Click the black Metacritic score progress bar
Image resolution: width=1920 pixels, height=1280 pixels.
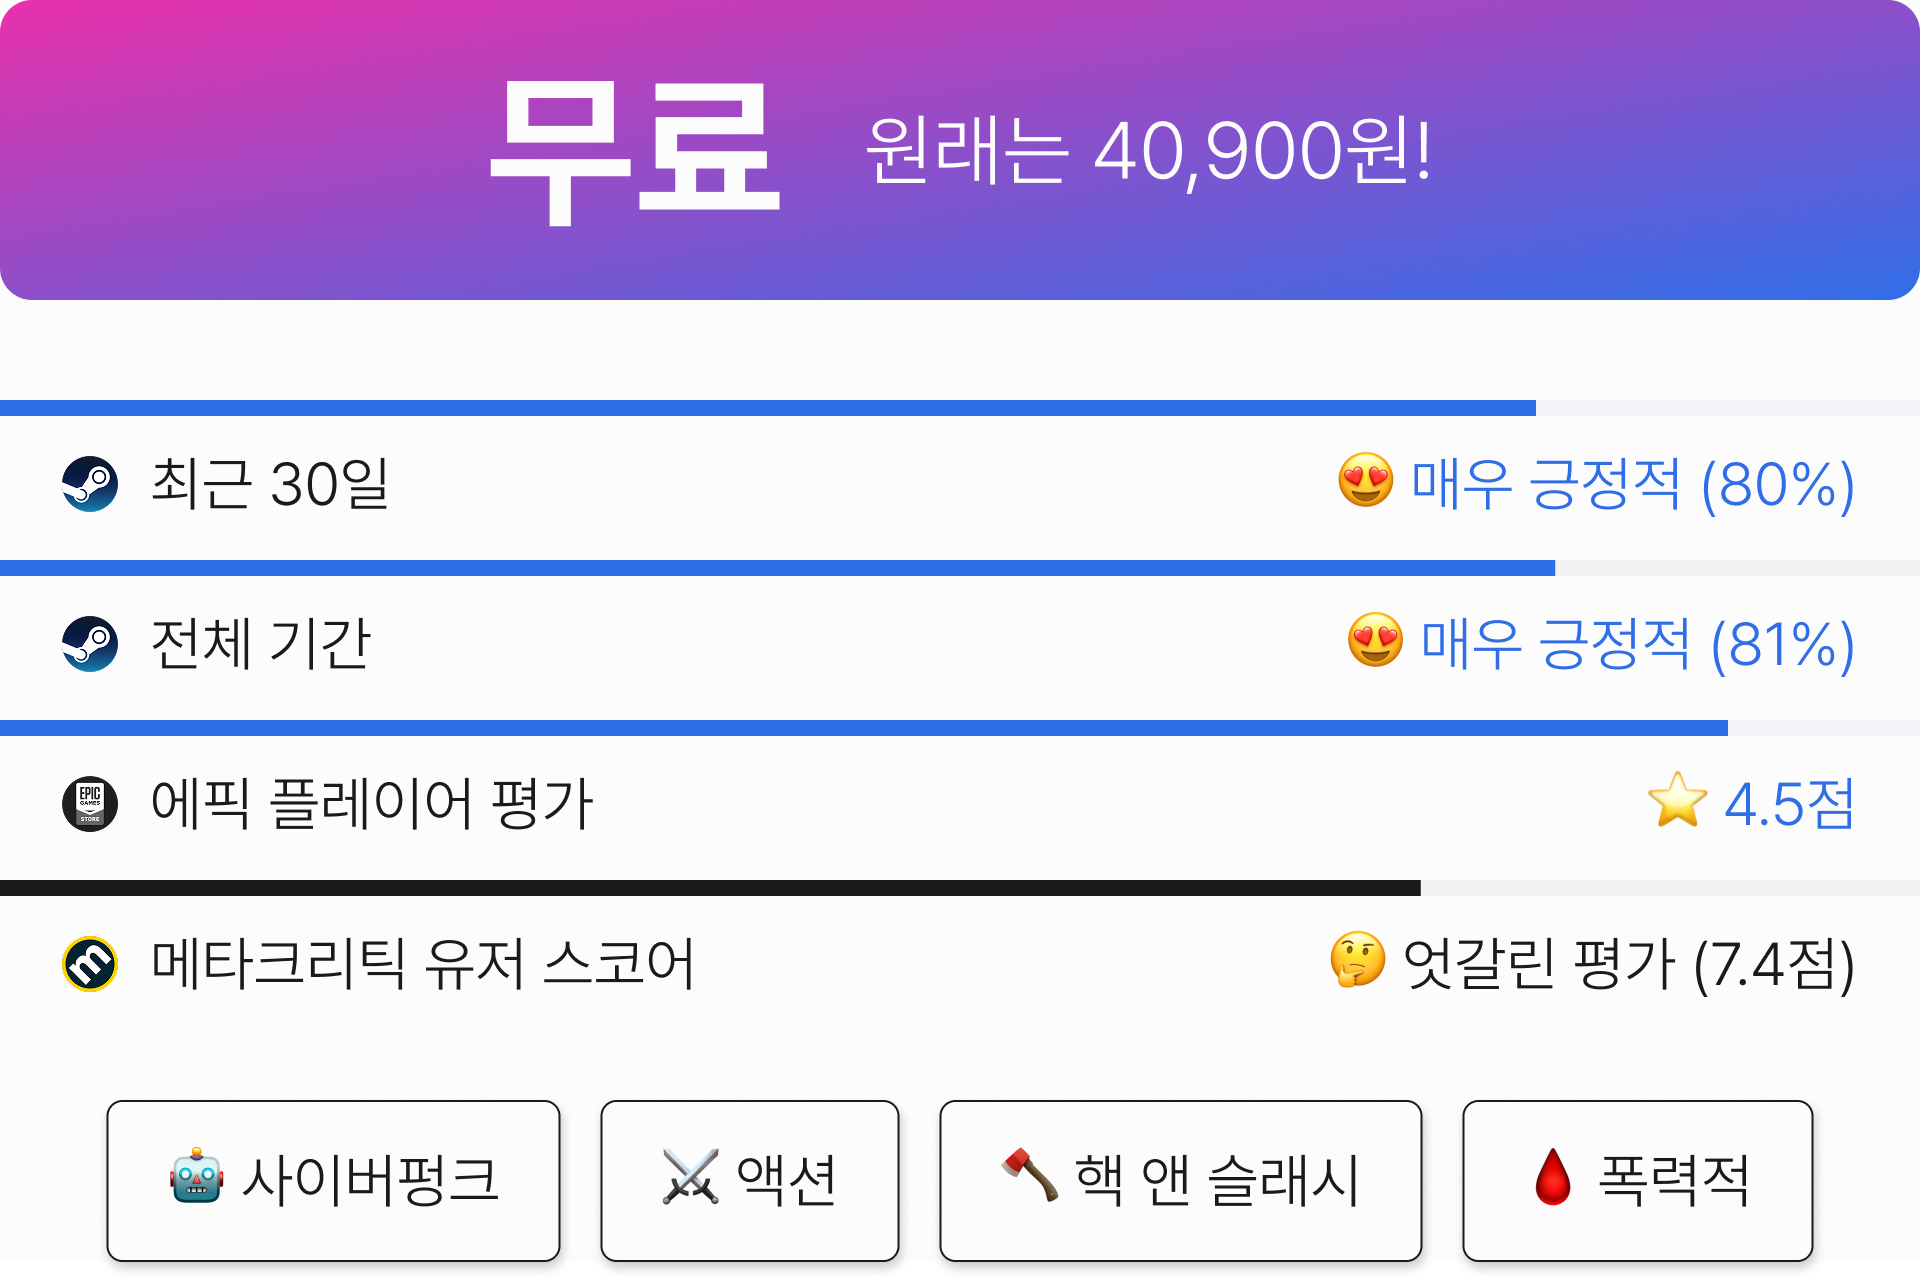[710, 888]
